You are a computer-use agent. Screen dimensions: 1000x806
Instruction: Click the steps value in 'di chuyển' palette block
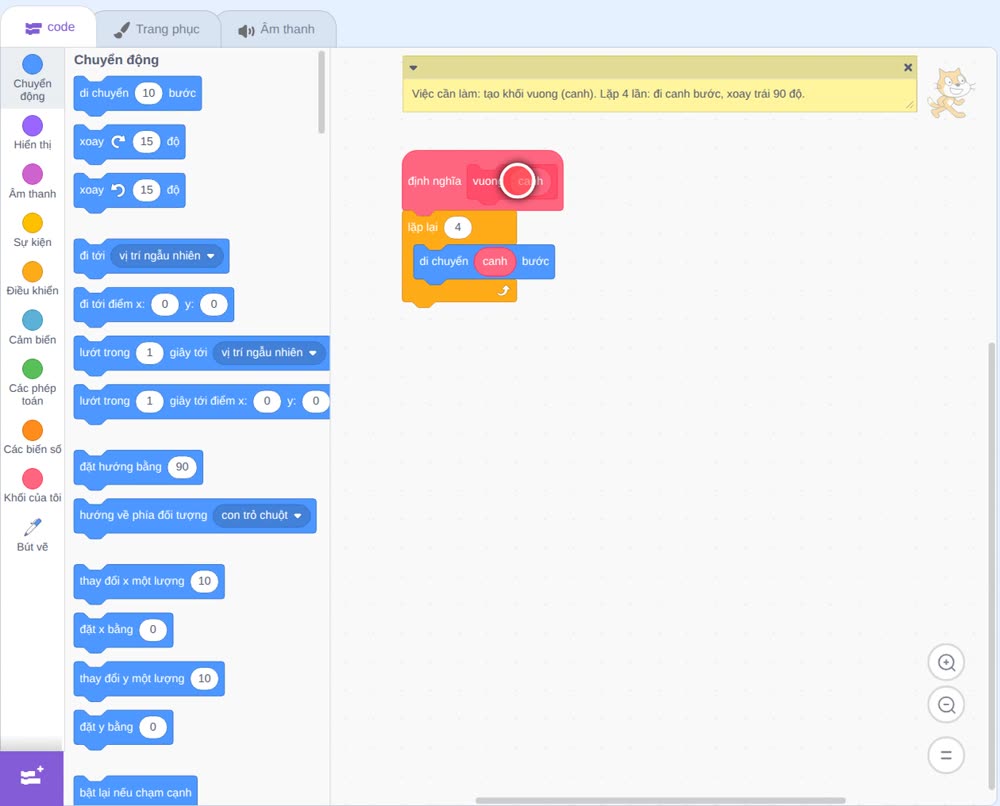149,93
